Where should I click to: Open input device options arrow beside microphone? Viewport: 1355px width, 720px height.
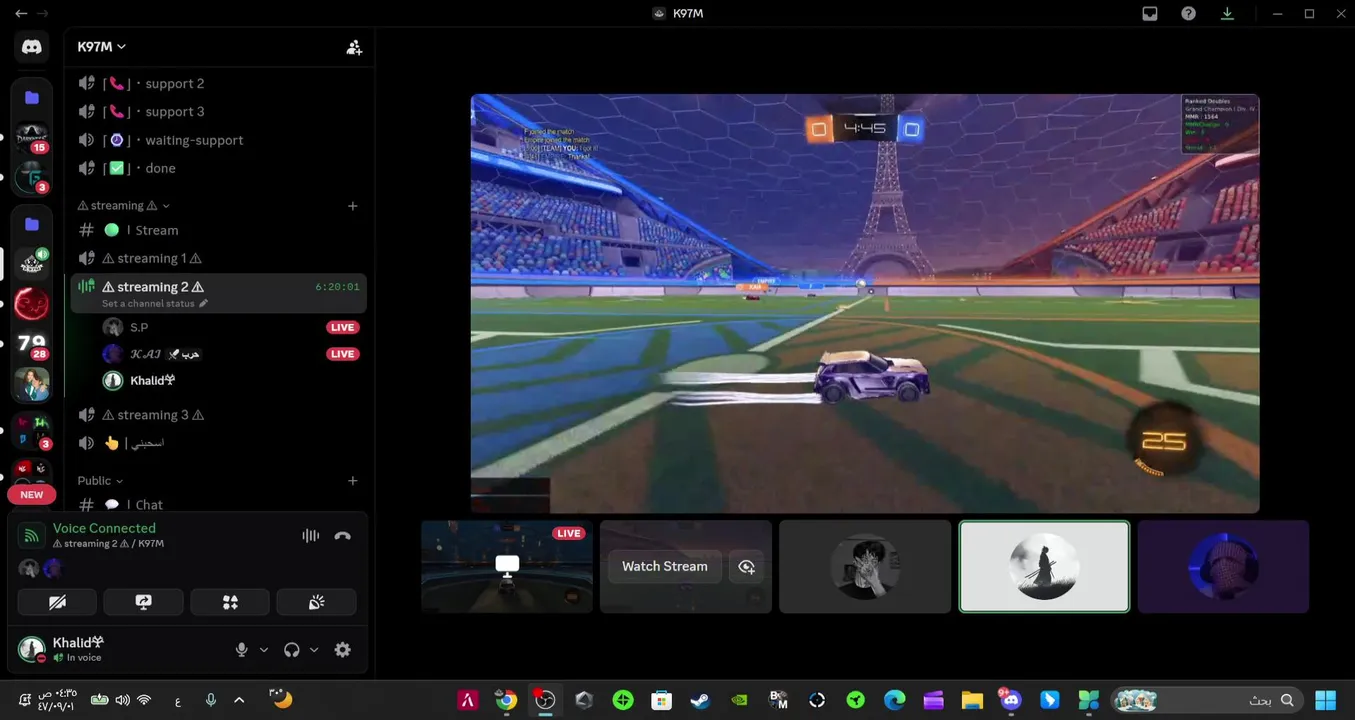point(264,650)
